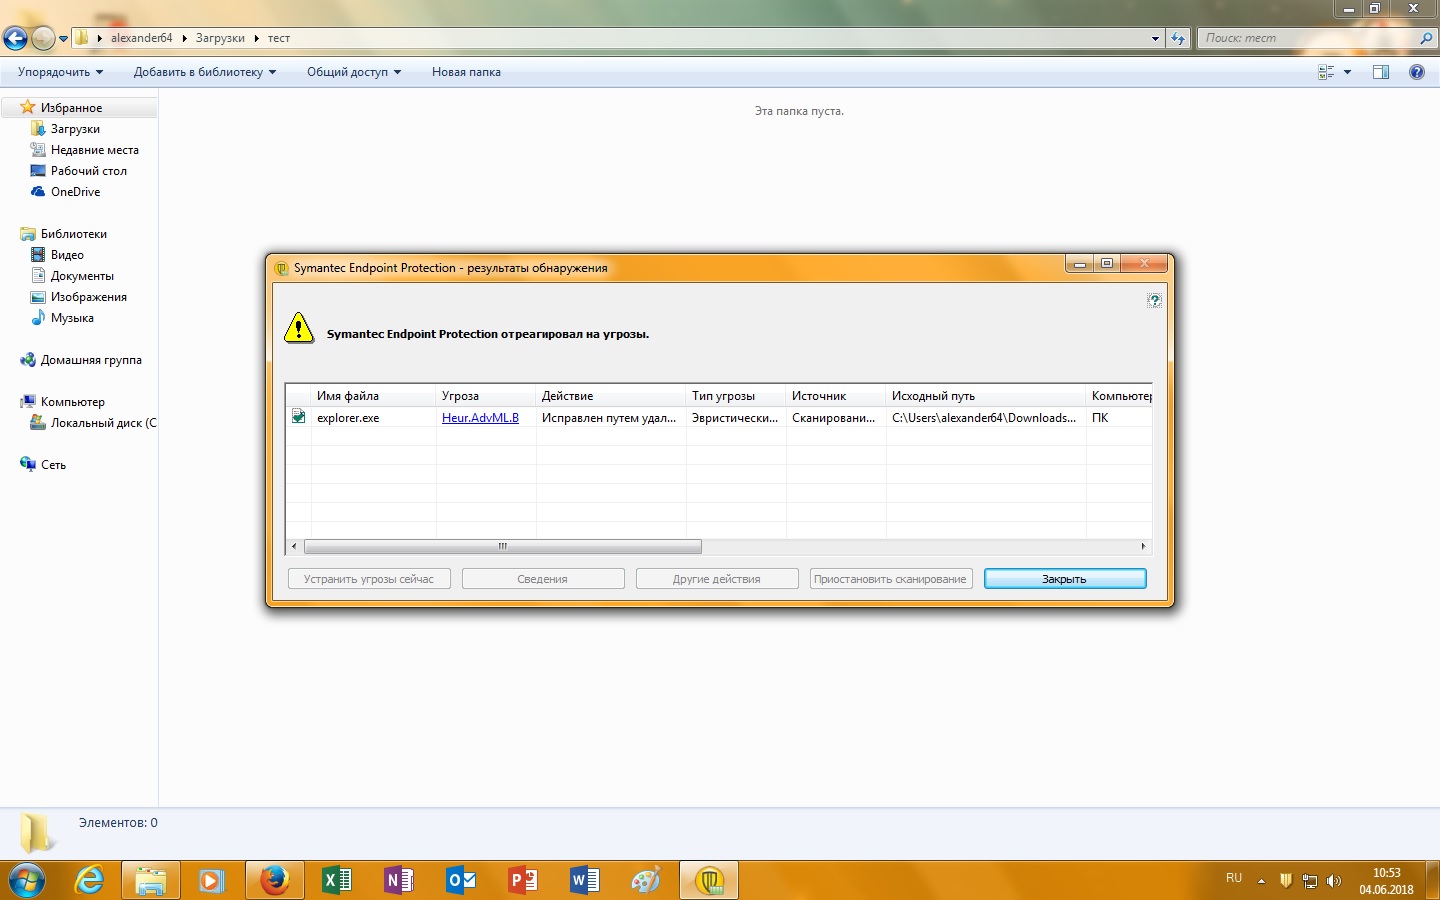Screen dimensions: 1440x900
Task: Open PowerPoint from the taskbar
Action: [523, 880]
